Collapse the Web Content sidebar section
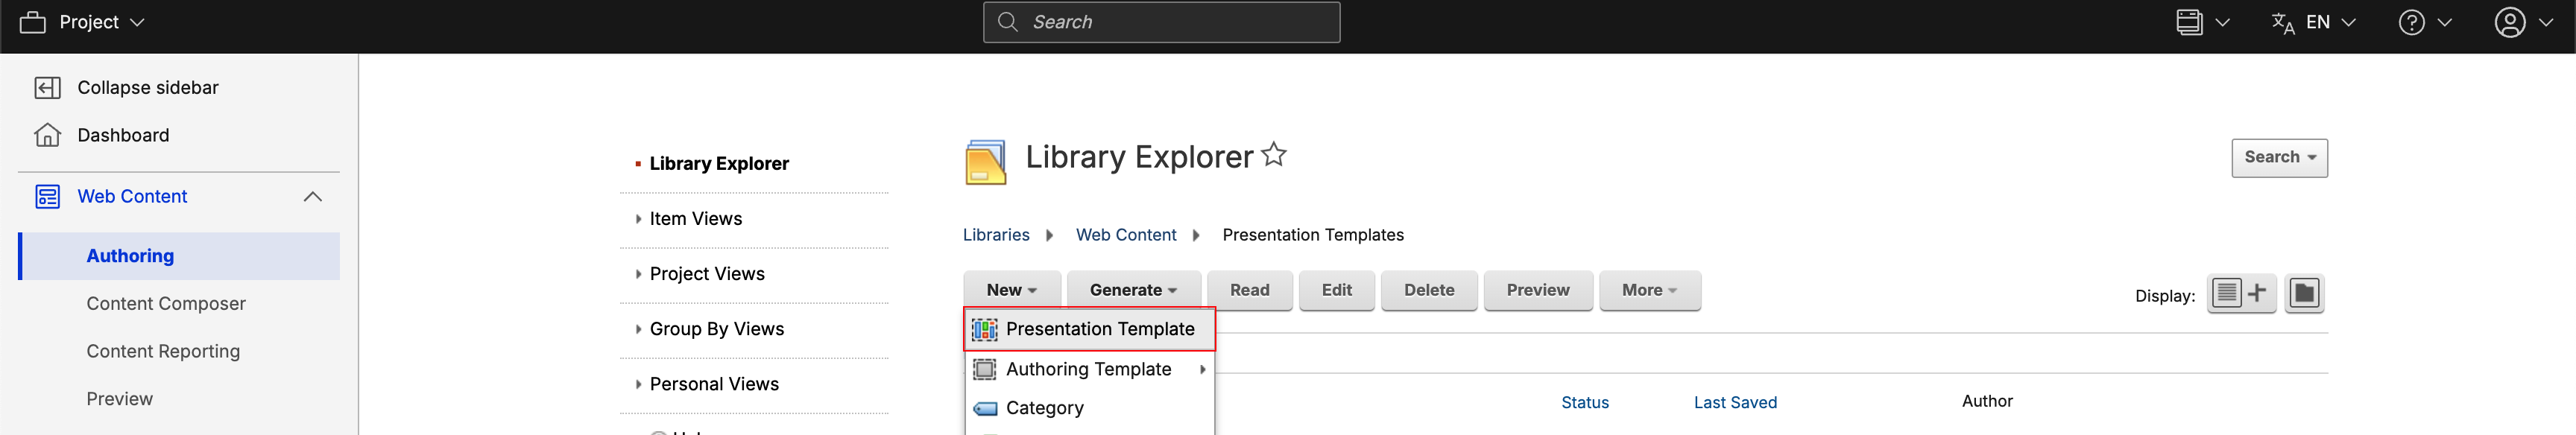2576x435 pixels. click(312, 197)
